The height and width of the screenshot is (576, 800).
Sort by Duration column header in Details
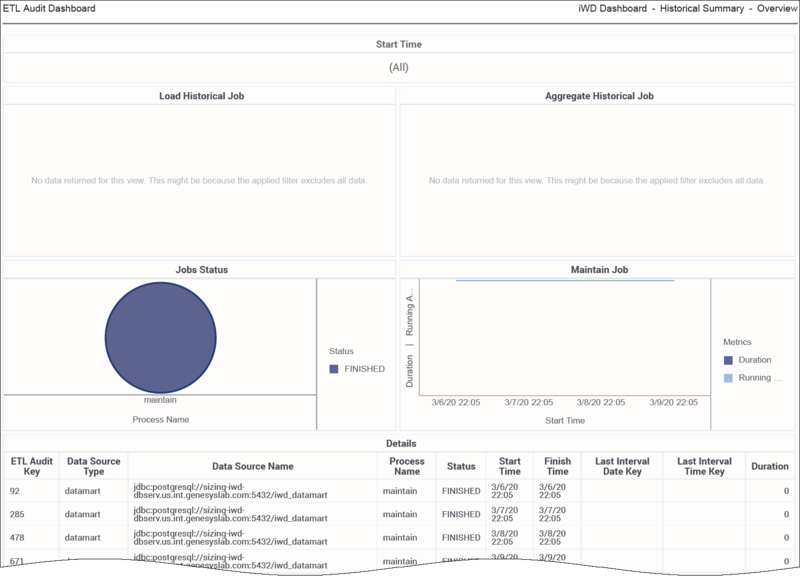click(770, 467)
